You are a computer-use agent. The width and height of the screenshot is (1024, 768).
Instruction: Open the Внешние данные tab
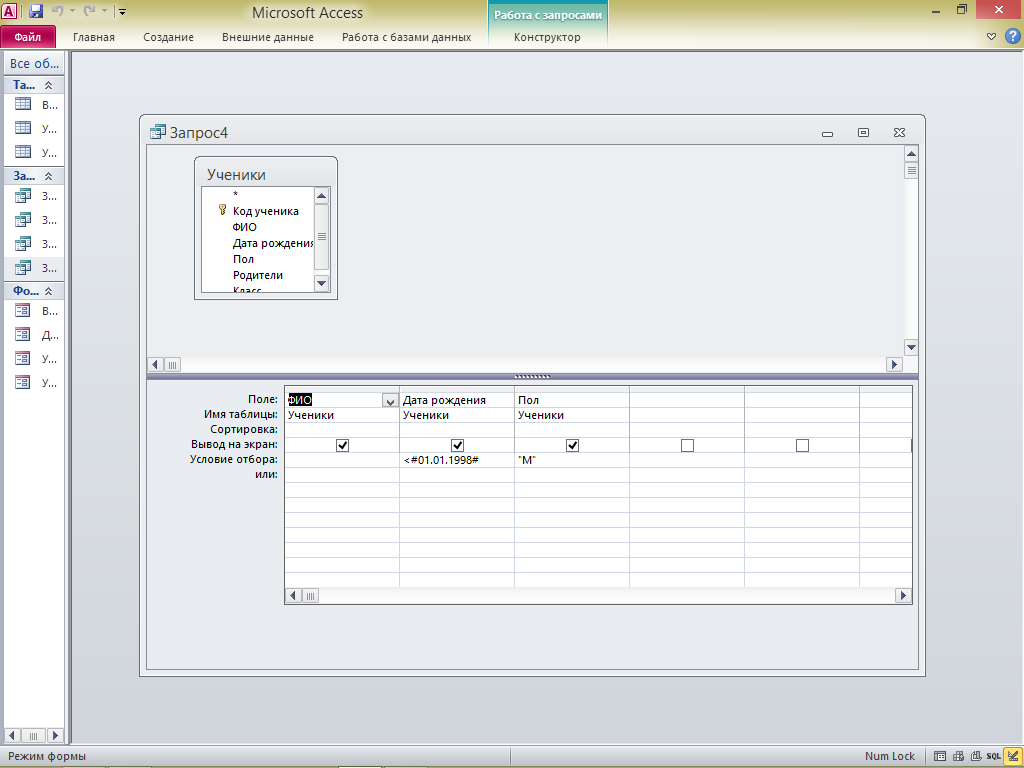click(268, 37)
